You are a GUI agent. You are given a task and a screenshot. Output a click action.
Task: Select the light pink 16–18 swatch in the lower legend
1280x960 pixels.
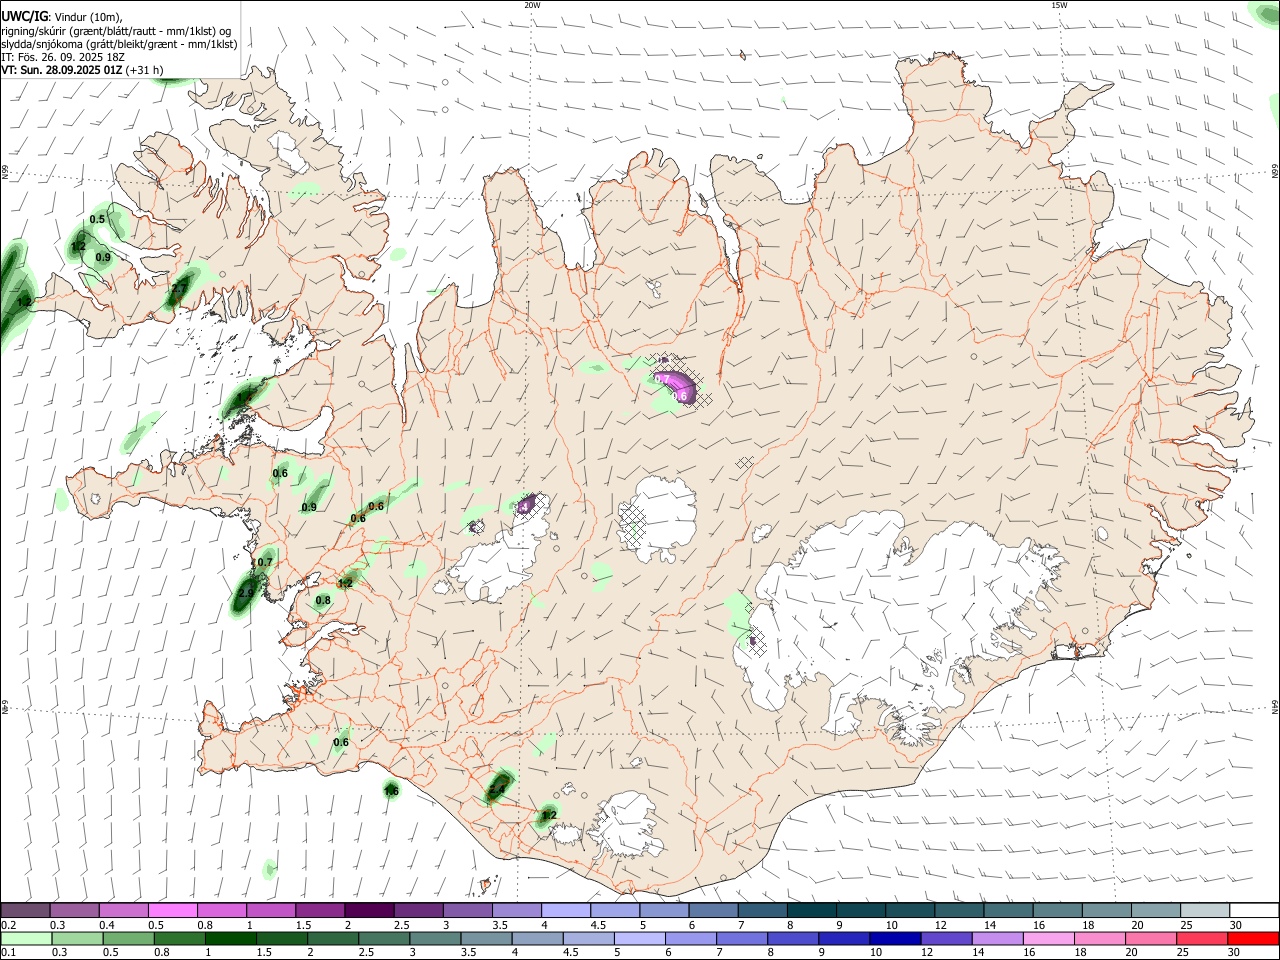point(1049,938)
